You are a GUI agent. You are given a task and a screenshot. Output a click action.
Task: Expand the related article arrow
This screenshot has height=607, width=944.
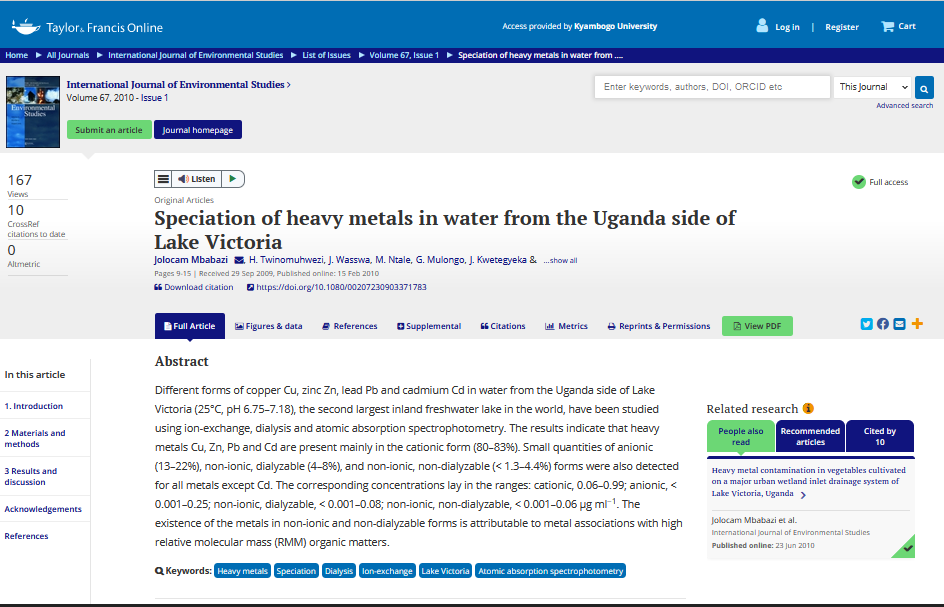pos(803,495)
